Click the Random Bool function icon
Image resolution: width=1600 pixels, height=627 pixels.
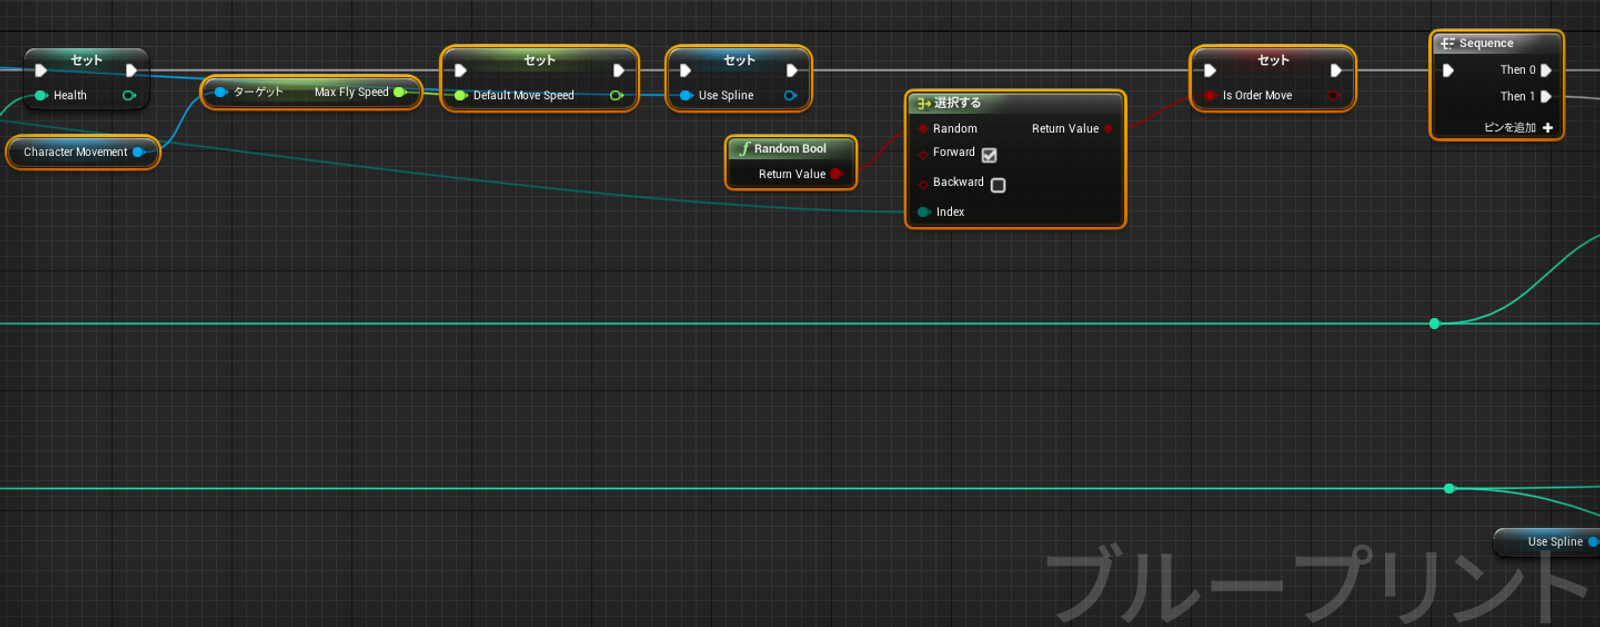(x=744, y=148)
